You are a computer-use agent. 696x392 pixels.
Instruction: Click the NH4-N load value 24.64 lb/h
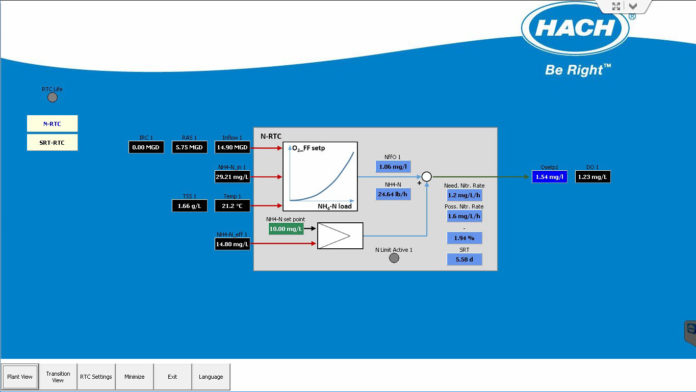coord(393,194)
